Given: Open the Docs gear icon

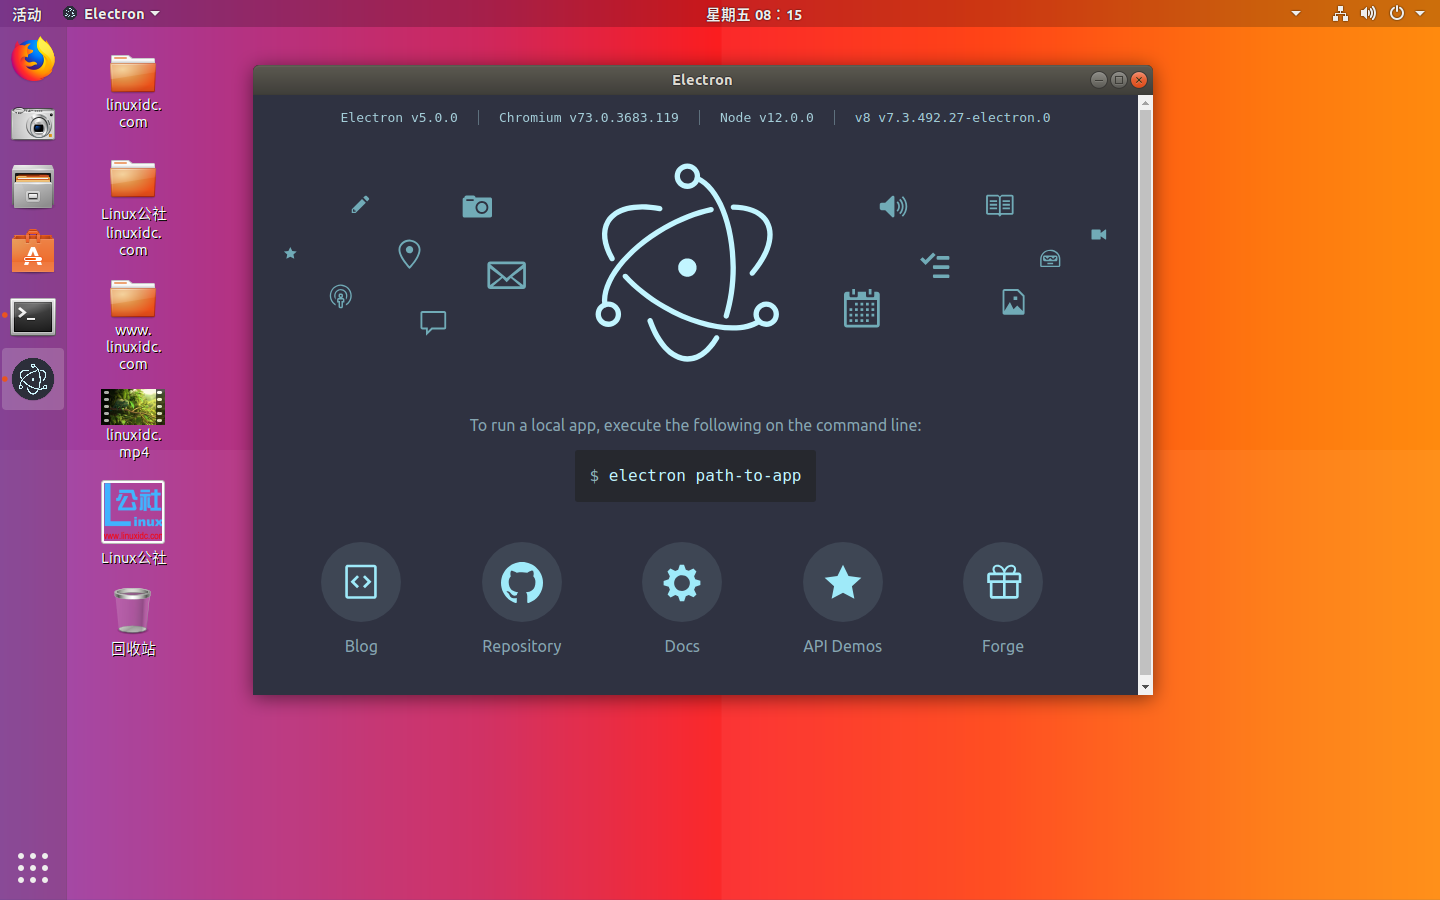Looking at the screenshot, I should (x=682, y=582).
